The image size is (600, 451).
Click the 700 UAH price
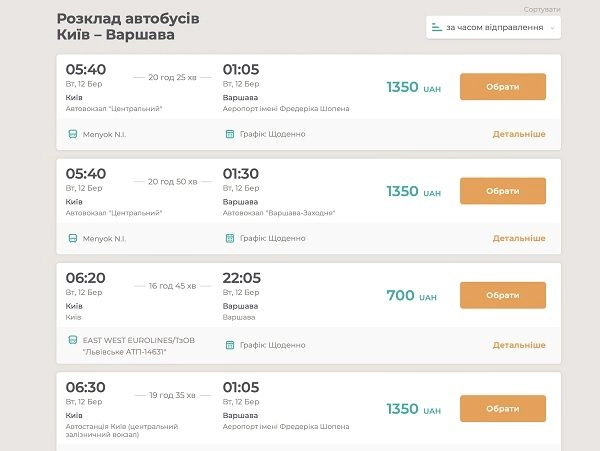[x=411, y=295]
